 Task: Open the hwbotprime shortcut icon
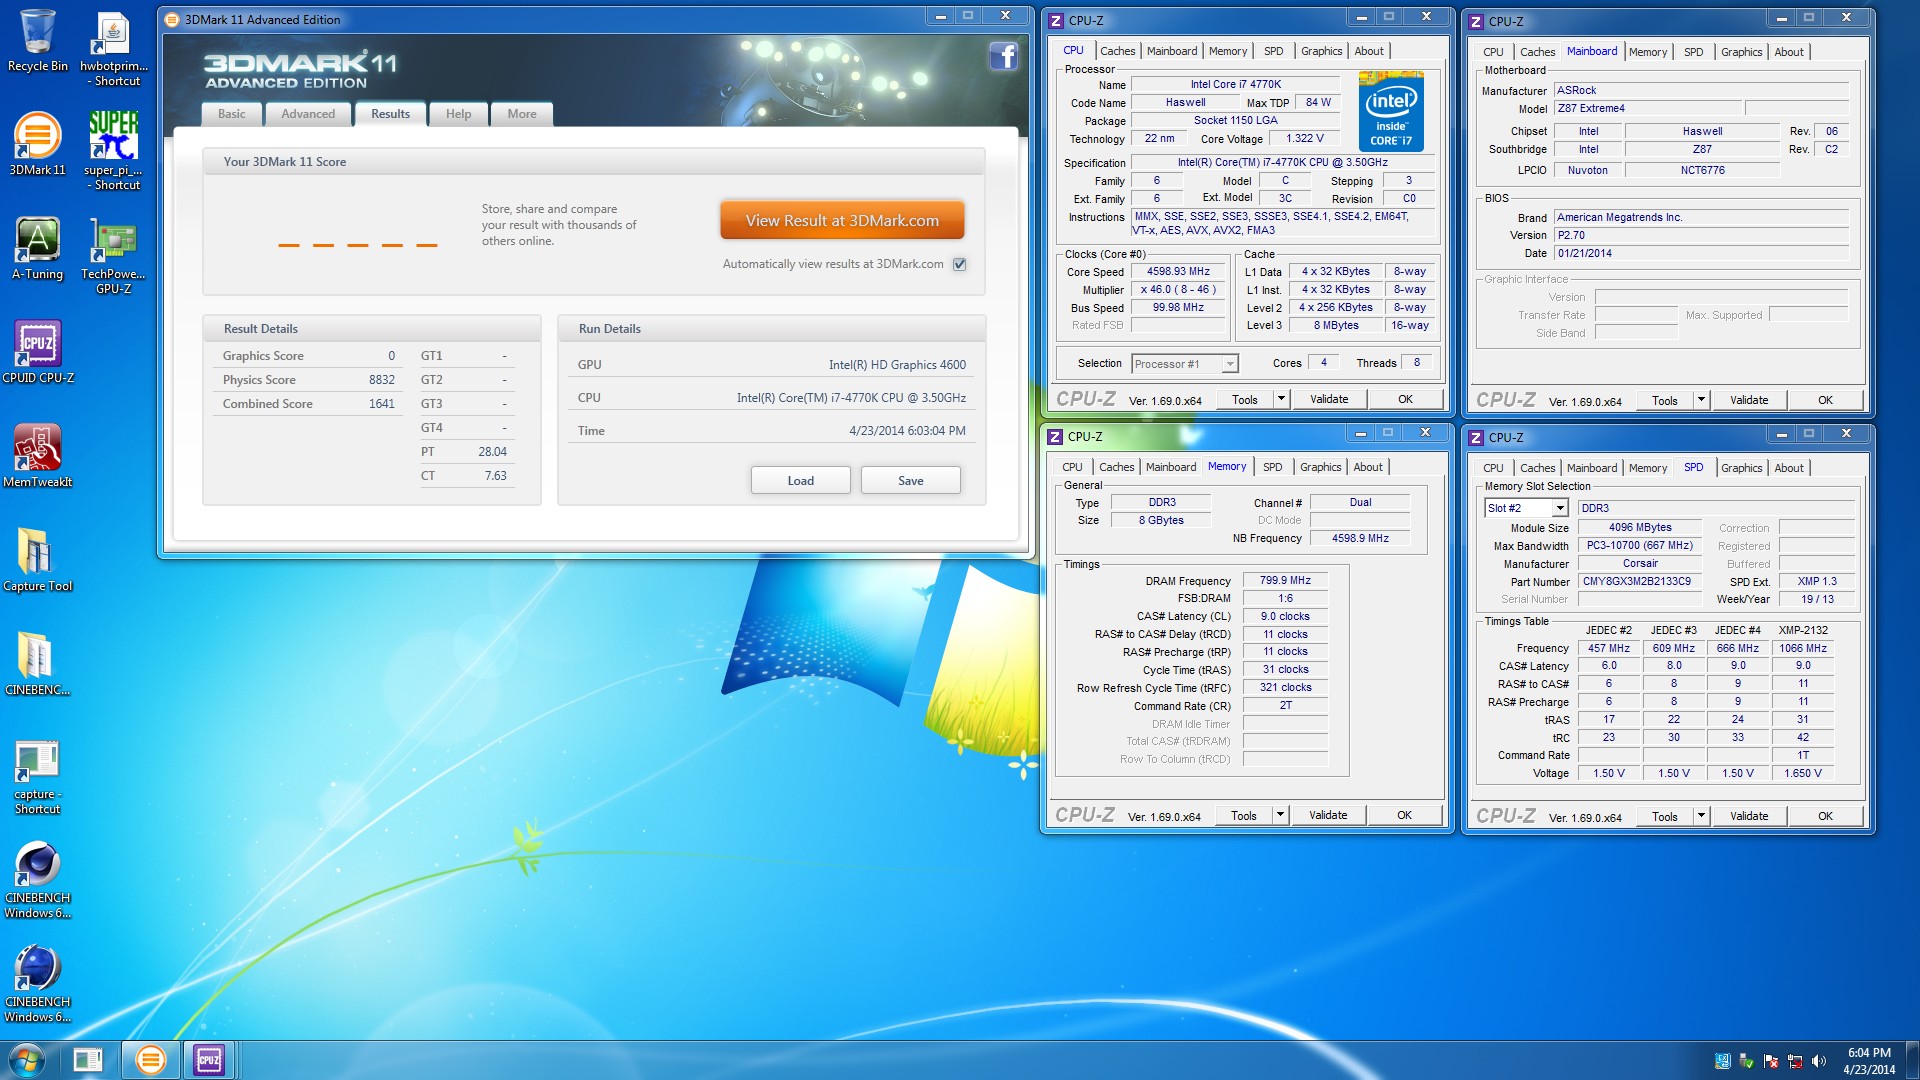pos(114,48)
